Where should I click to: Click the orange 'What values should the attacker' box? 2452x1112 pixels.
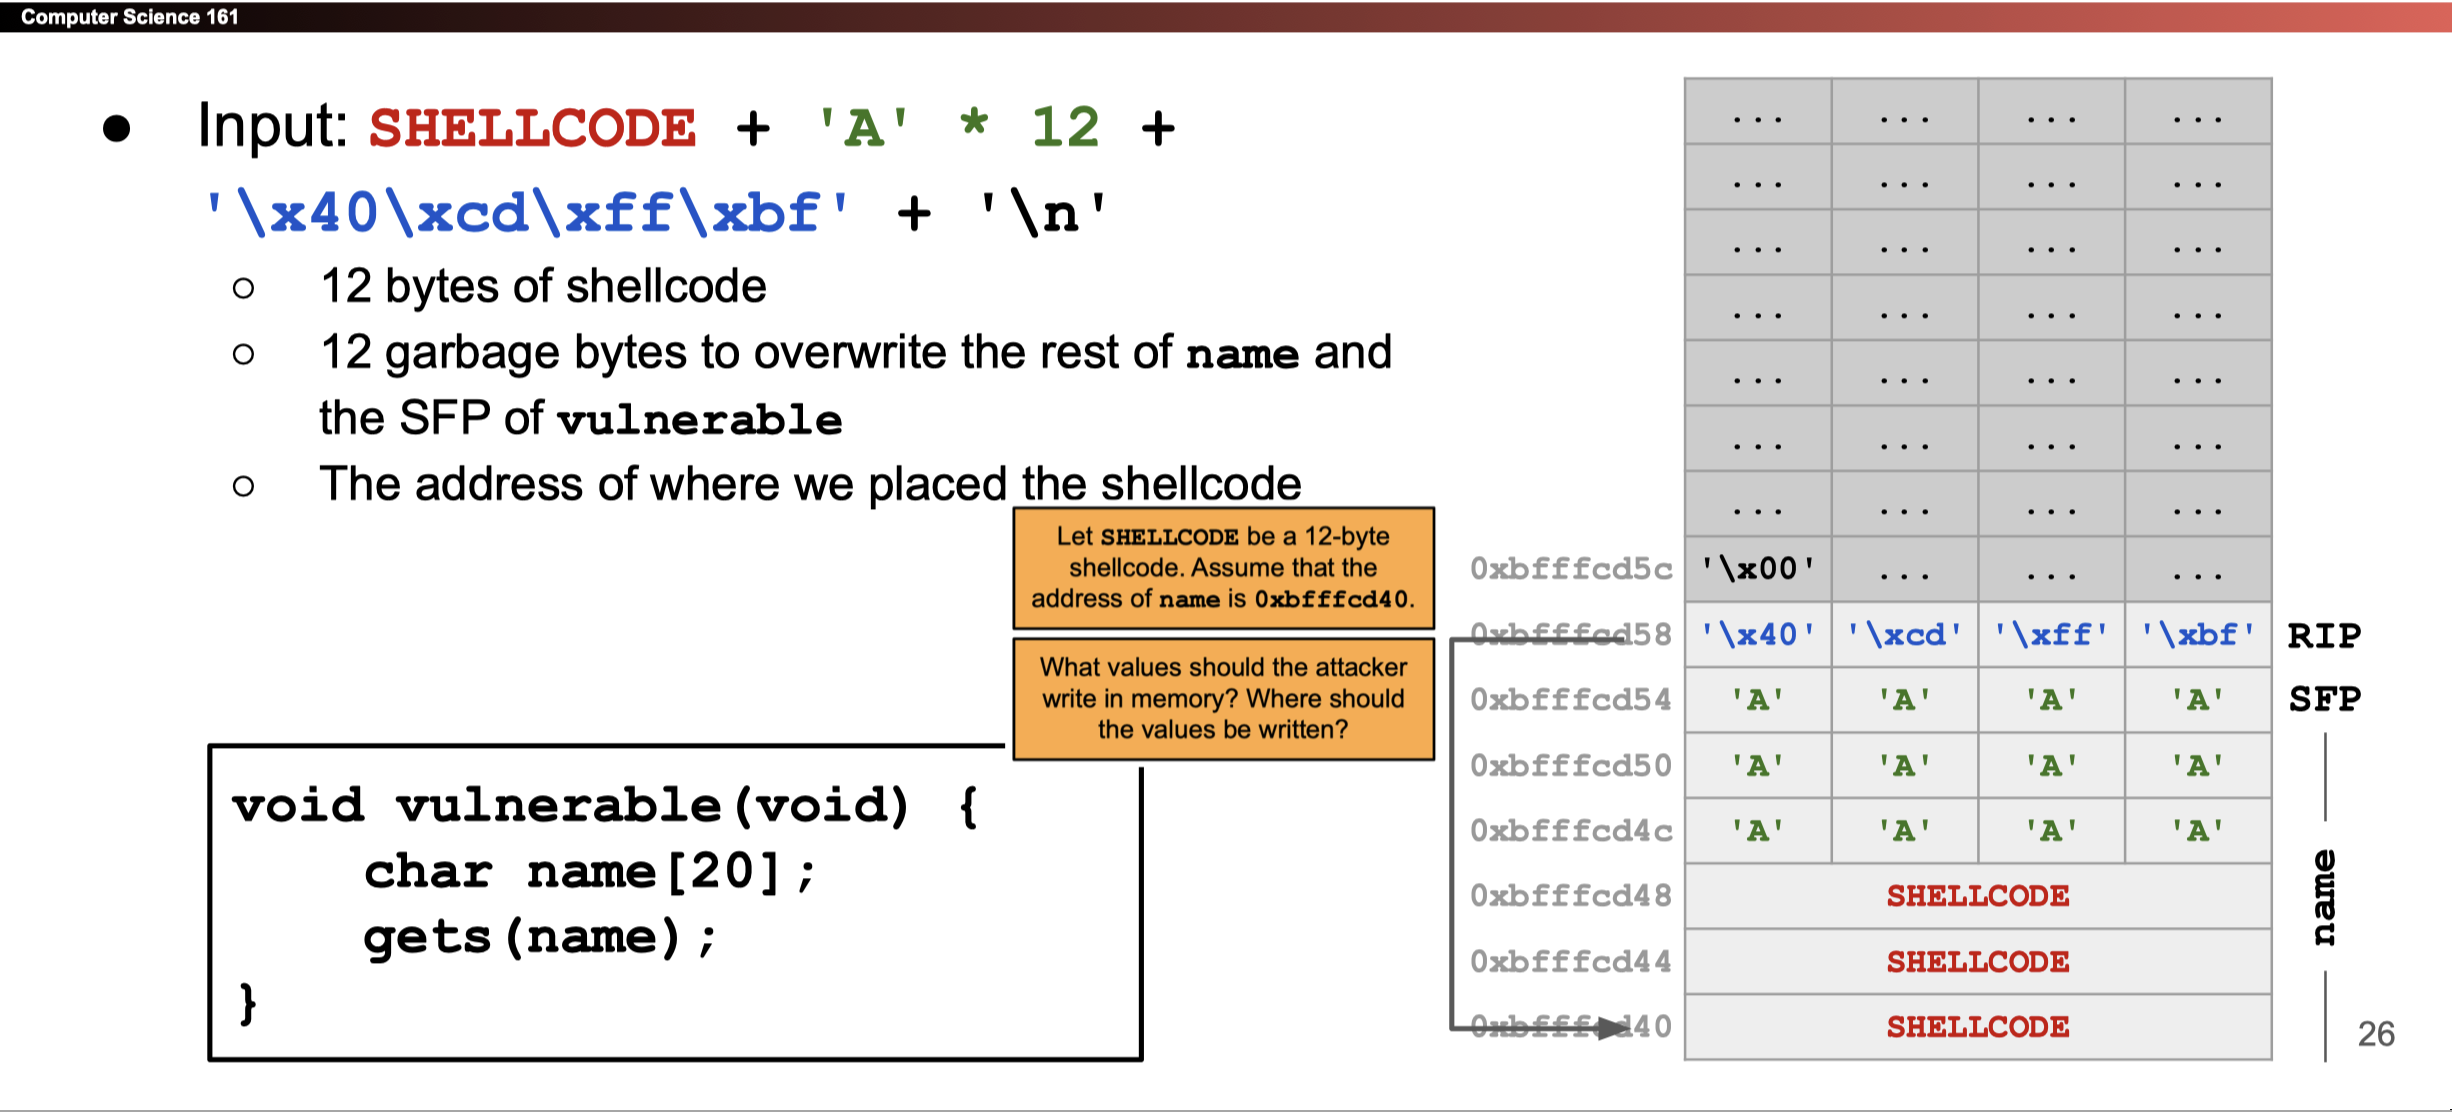(x=1223, y=698)
